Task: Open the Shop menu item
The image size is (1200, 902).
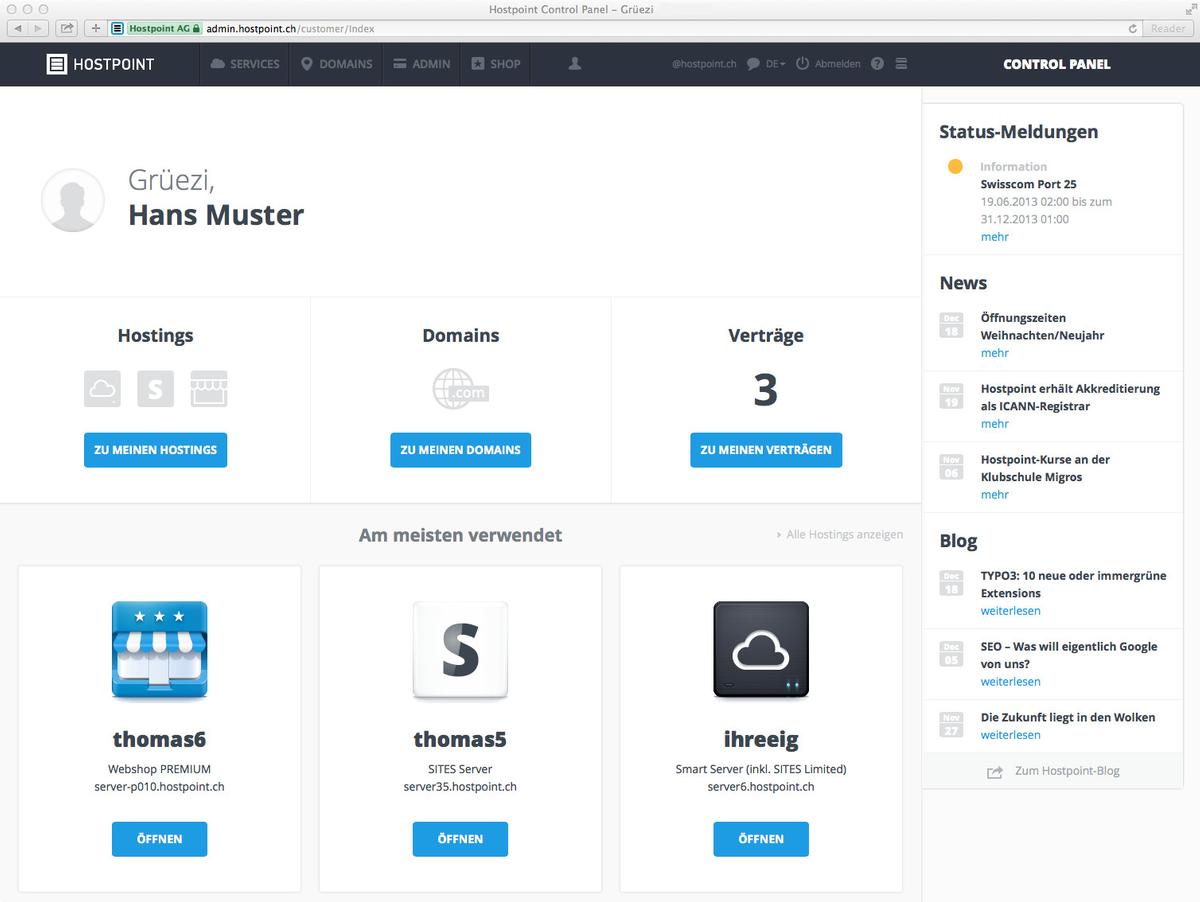Action: 495,64
